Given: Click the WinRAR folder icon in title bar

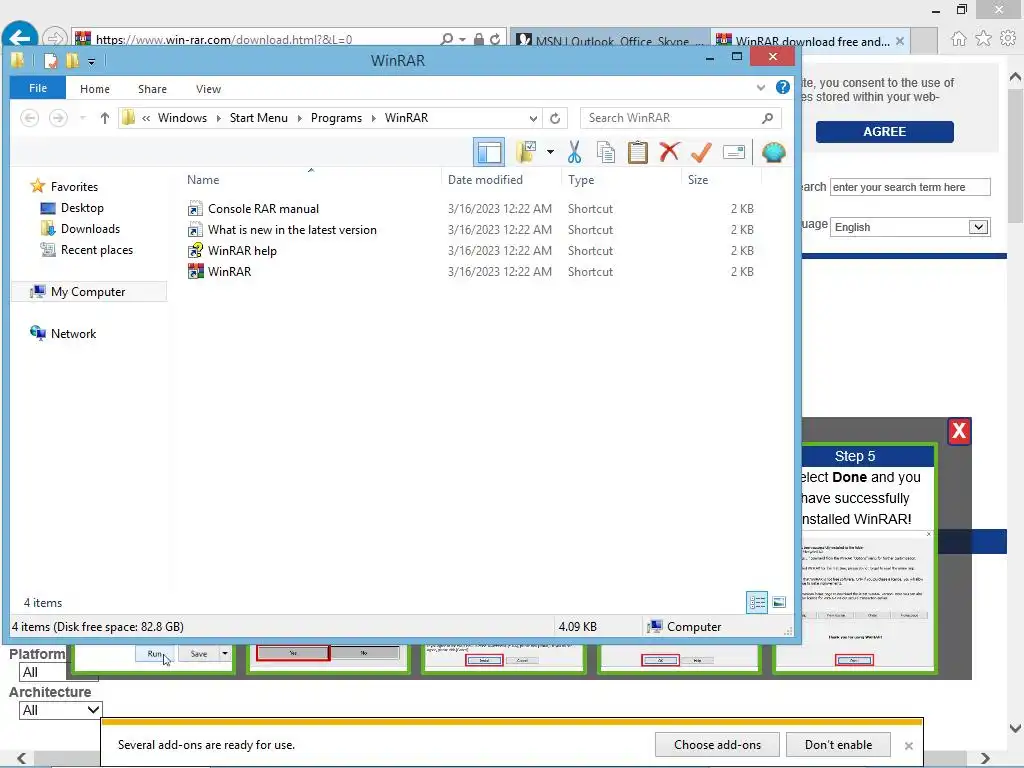Looking at the screenshot, I should click(18, 61).
